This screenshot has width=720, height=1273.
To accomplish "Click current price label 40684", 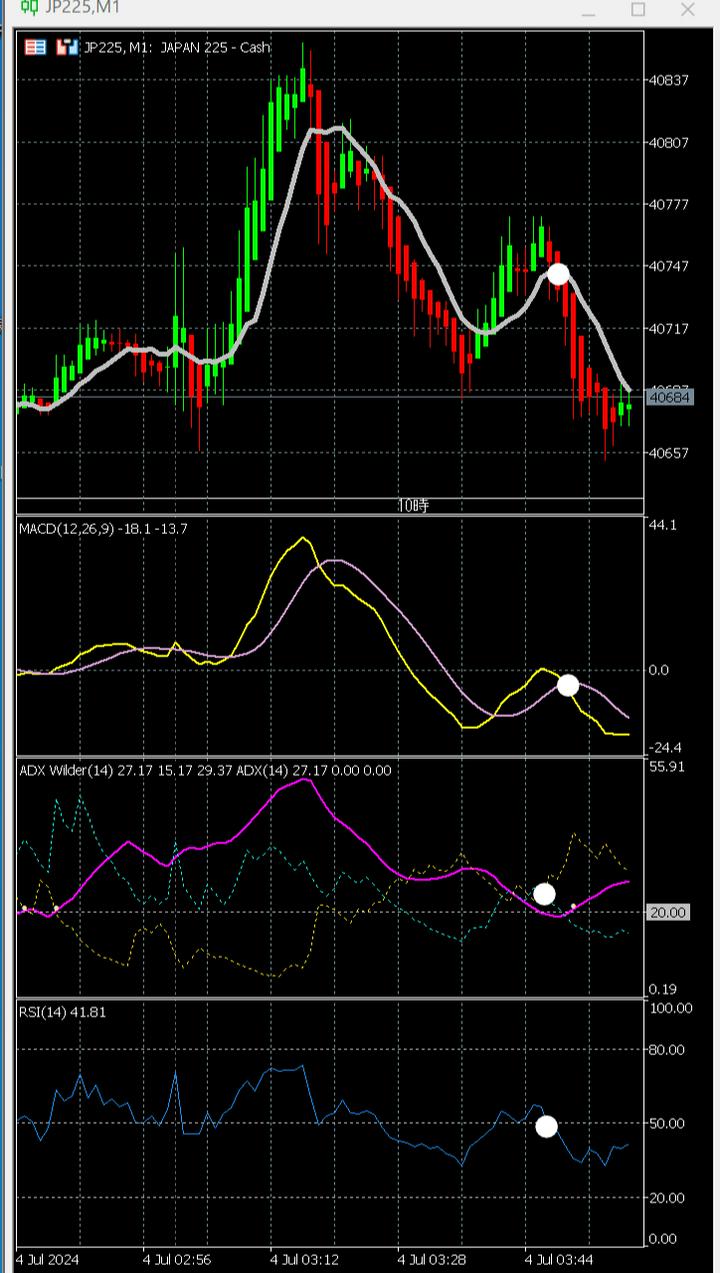I will (668, 398).
